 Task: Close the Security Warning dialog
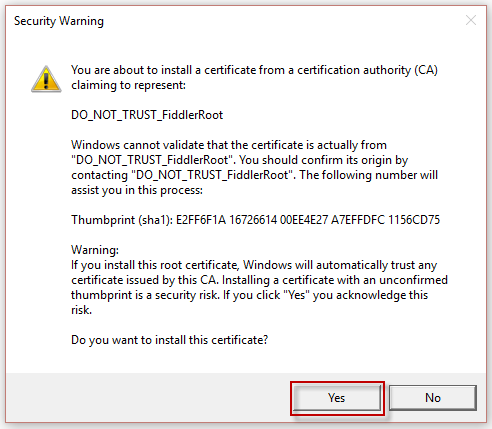[471, 21]
